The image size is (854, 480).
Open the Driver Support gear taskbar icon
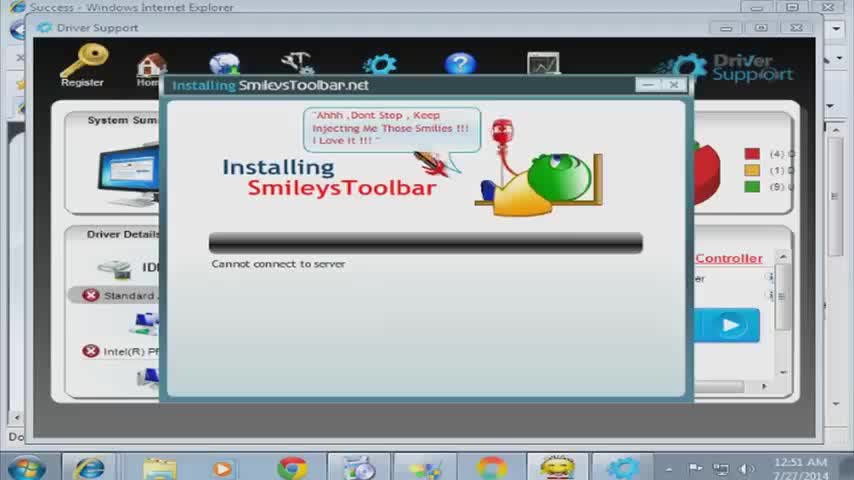coord(623,467)
